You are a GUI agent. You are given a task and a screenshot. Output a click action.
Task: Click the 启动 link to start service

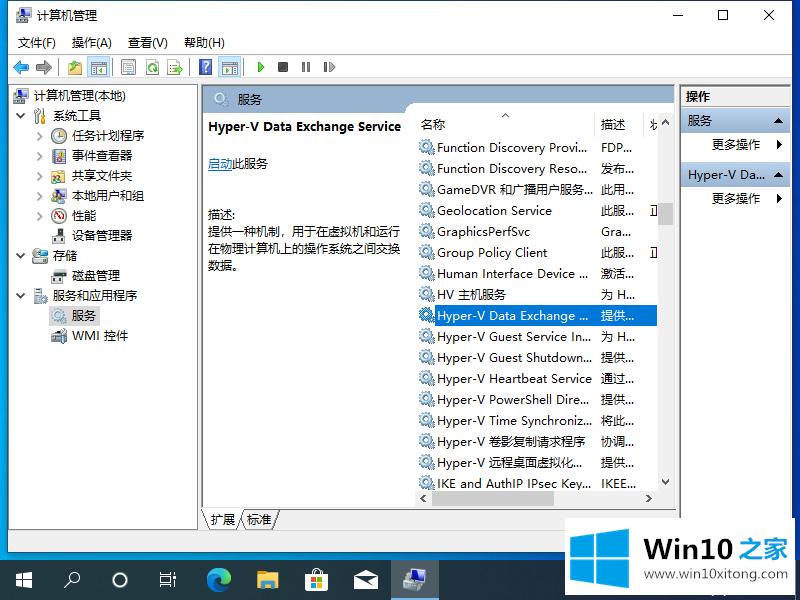(x=220, y=164)
